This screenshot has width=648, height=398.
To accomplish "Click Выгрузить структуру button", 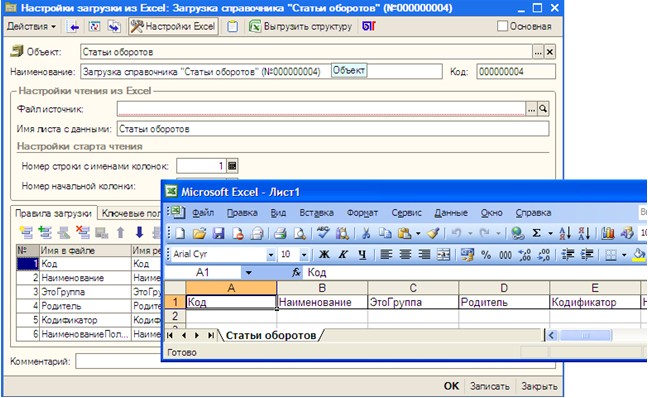I will (x=300, y=26).
